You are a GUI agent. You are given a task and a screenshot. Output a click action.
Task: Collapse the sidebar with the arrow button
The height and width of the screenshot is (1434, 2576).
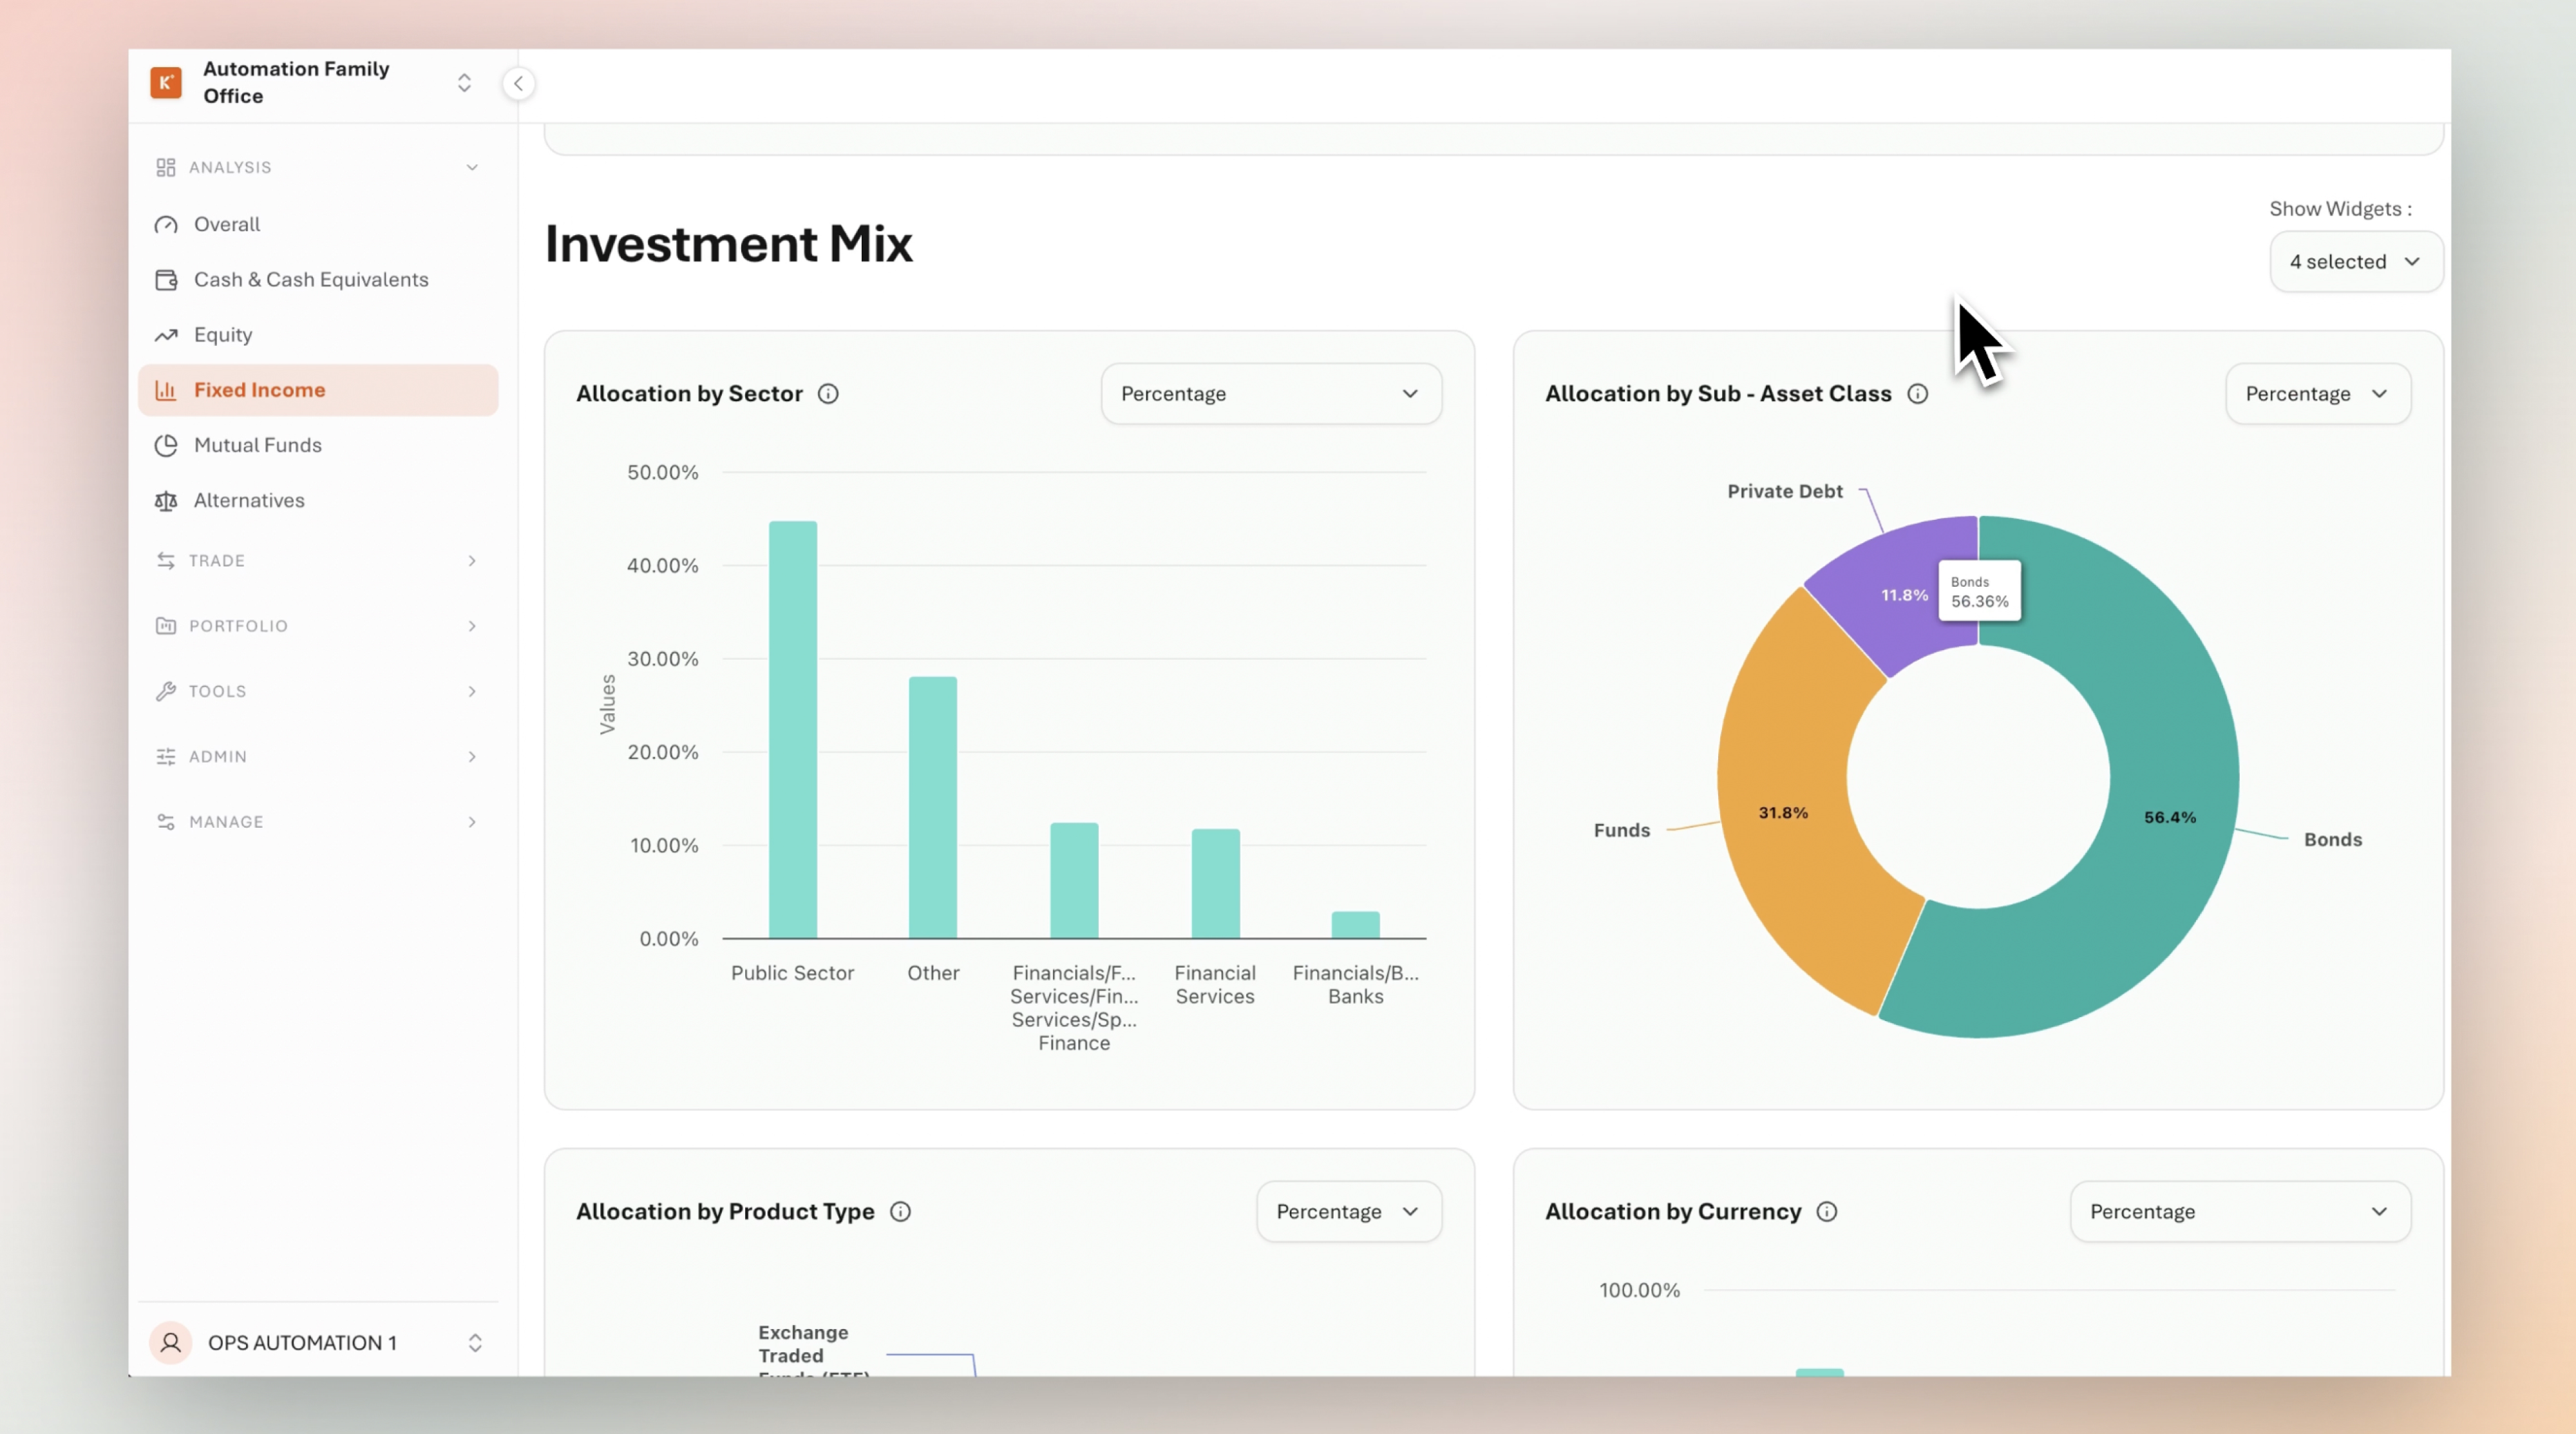click(518, 84)
